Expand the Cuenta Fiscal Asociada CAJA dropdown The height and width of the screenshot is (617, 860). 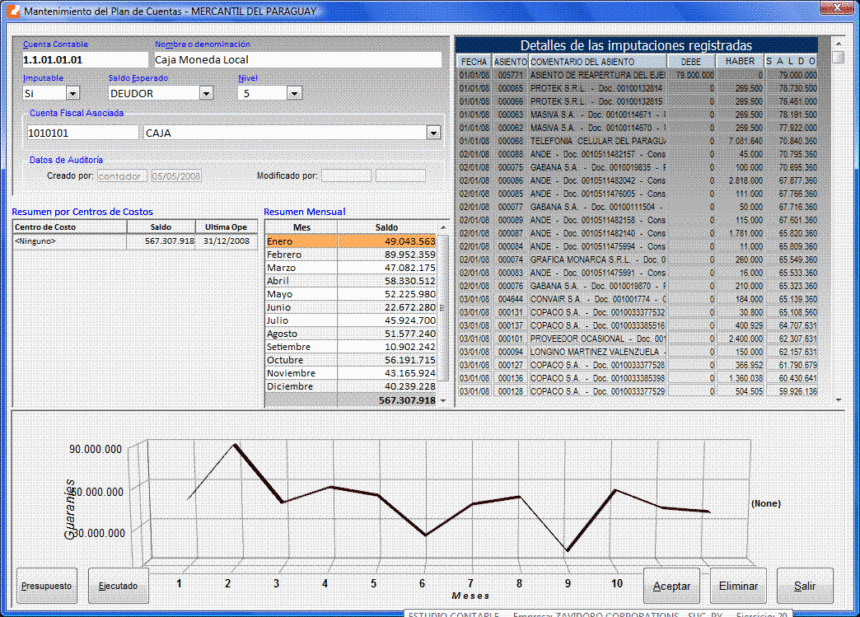tap(433, 132)
